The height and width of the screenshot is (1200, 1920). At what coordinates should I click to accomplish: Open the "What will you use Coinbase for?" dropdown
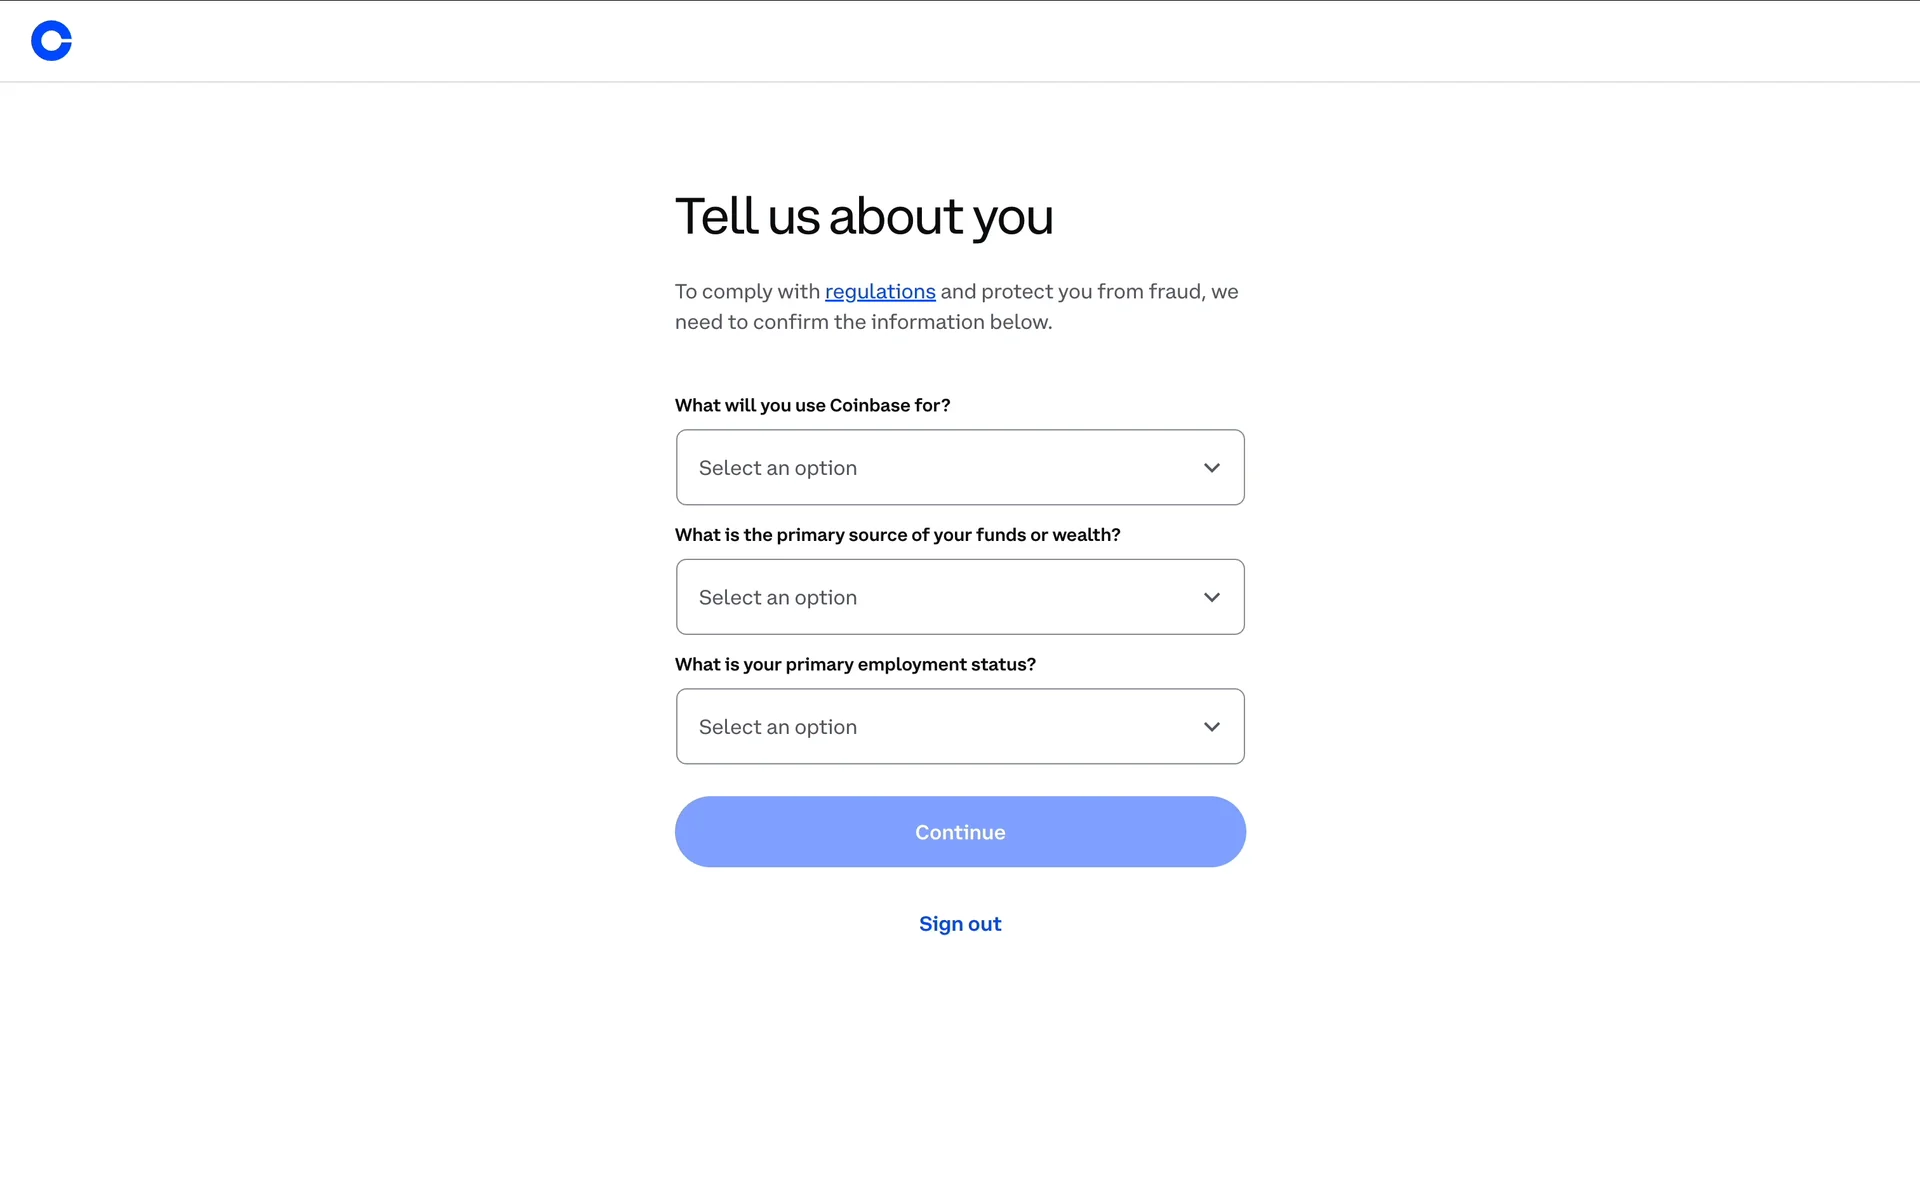click(x=960, y=467)
